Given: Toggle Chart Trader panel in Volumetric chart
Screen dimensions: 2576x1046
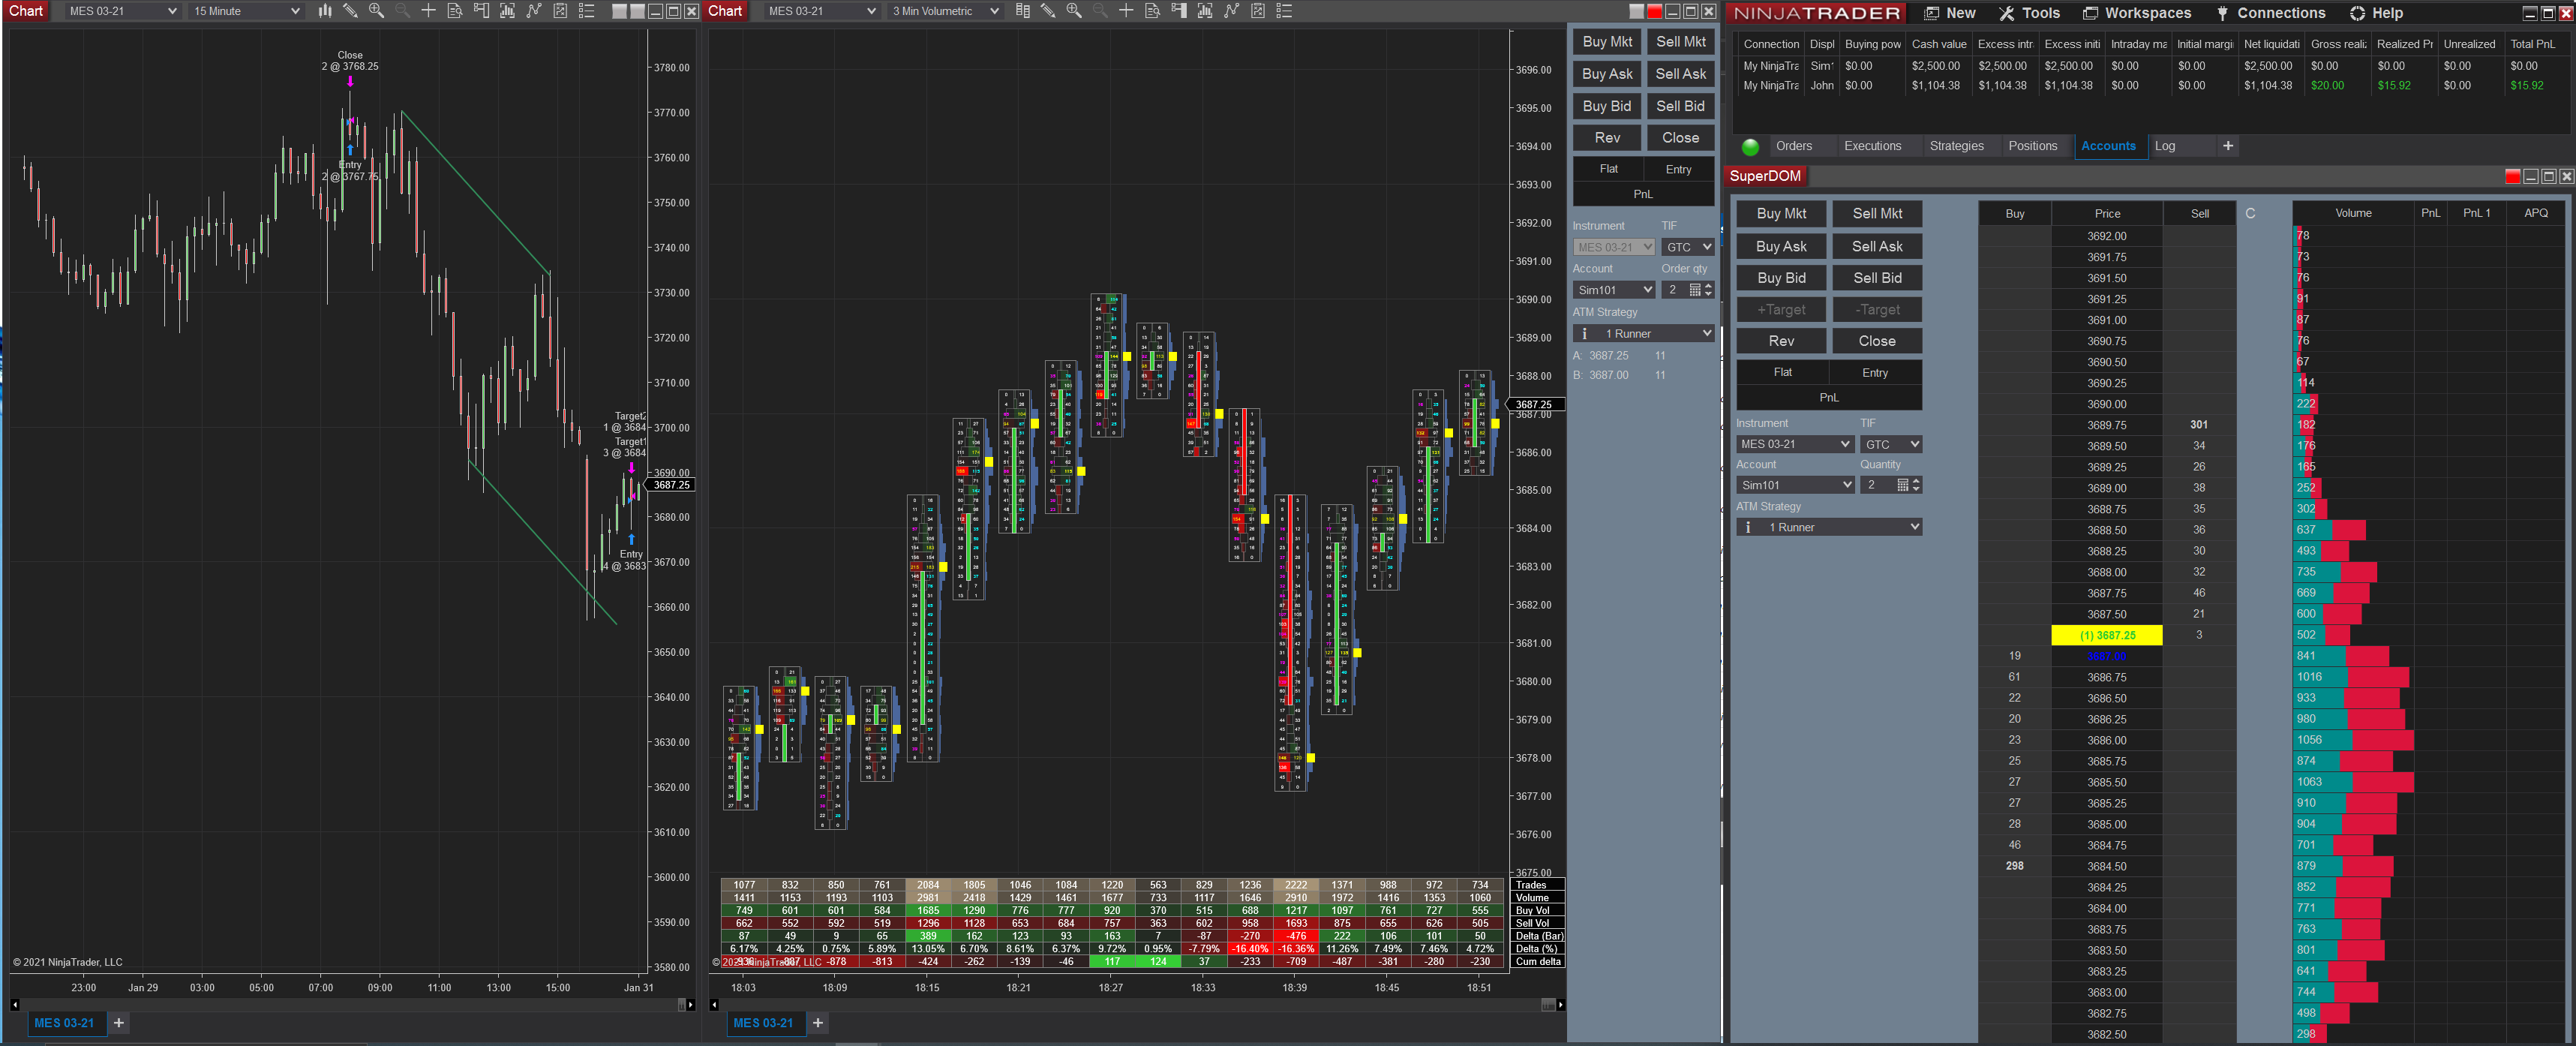Looking at the screenshot, I should coord(1179,11).
